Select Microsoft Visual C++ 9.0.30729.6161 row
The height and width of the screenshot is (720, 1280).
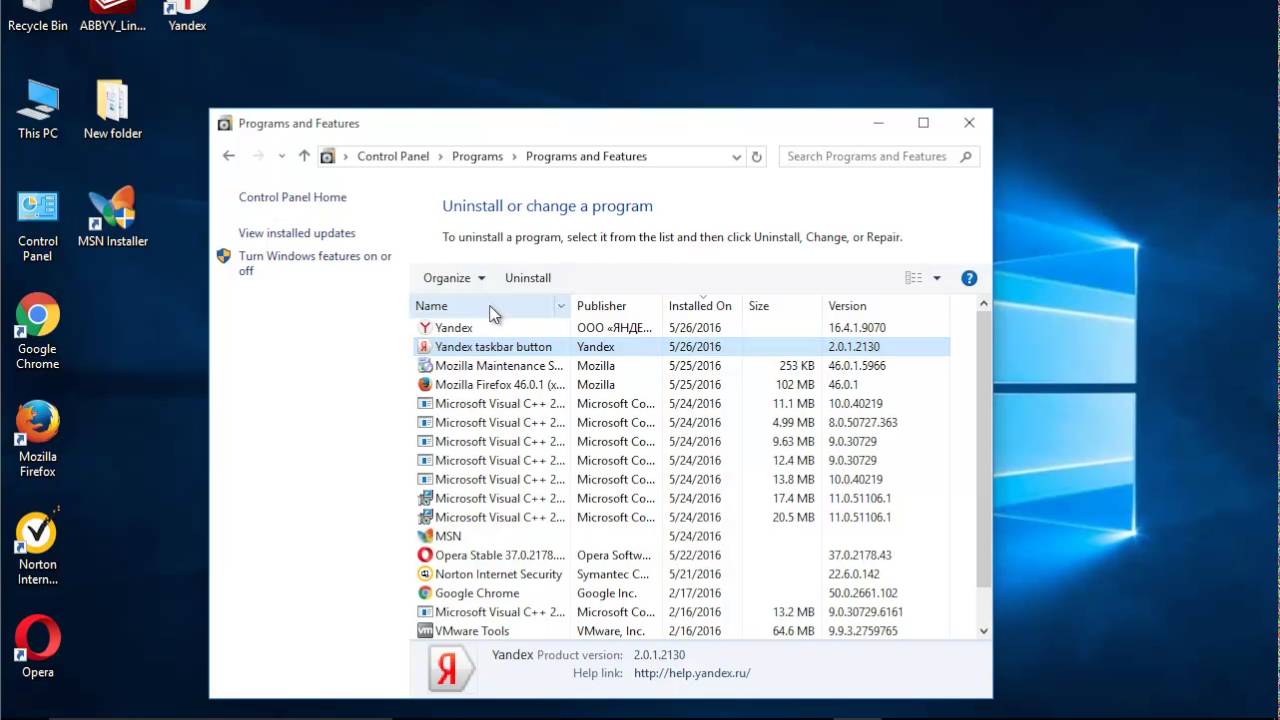(681, 612)
